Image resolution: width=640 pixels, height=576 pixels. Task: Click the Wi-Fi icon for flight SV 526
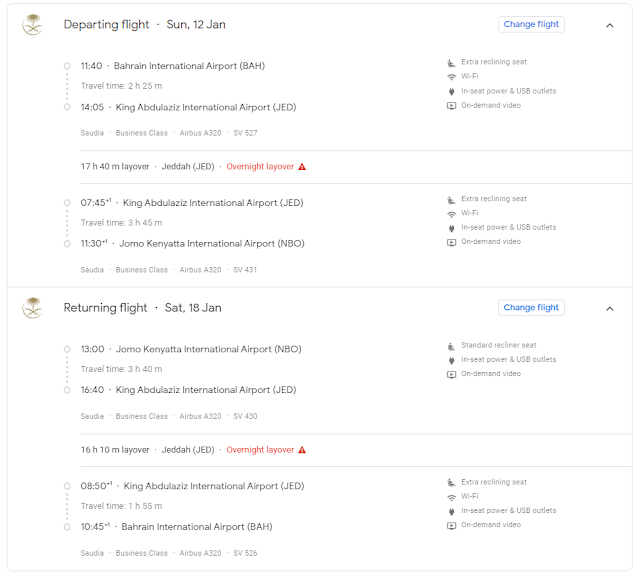click(x=451, y=496)
